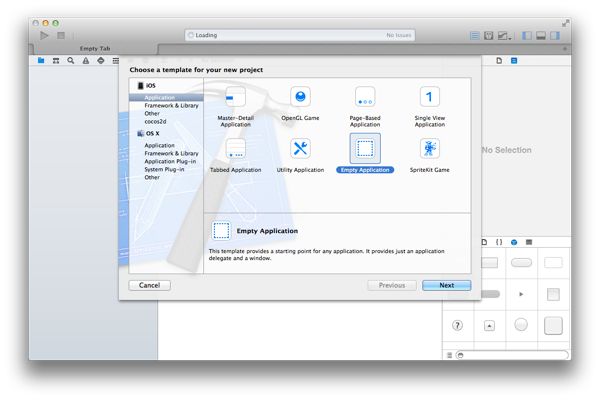Open the Object library
Image resolution: width=600 pixels, height=400 pixels.
[x=514, y=242]
